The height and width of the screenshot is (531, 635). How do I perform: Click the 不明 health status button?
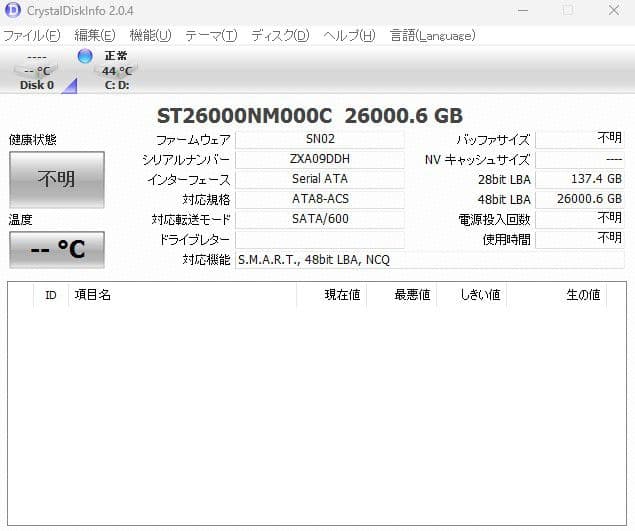point(57,179)
